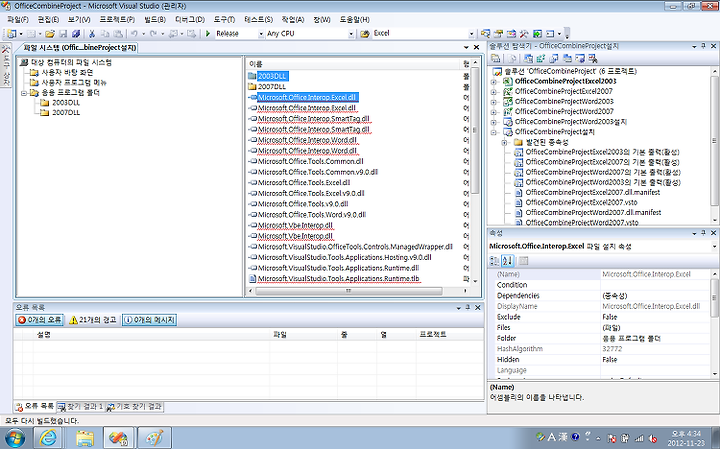720x449 pixels.
Task: Open Registry Editor from Solution Explorer toolbar
Action: 541,58
